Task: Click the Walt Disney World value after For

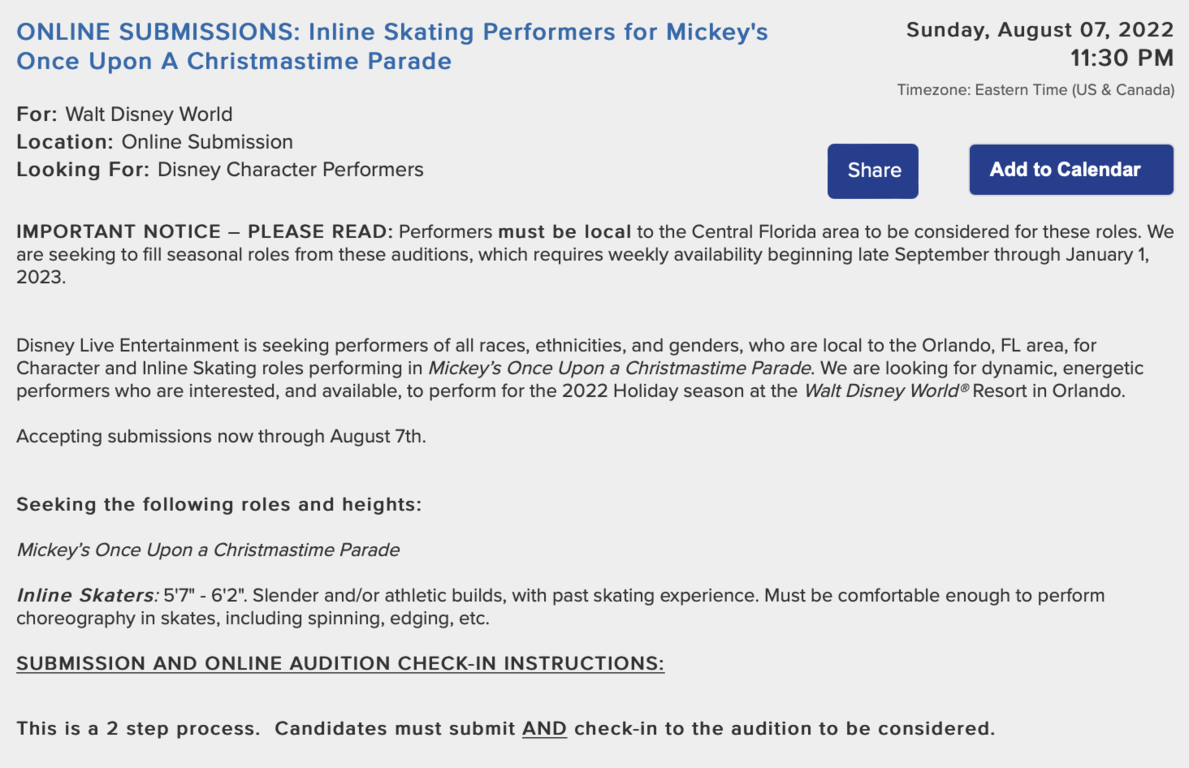Action: click(149, 114)
